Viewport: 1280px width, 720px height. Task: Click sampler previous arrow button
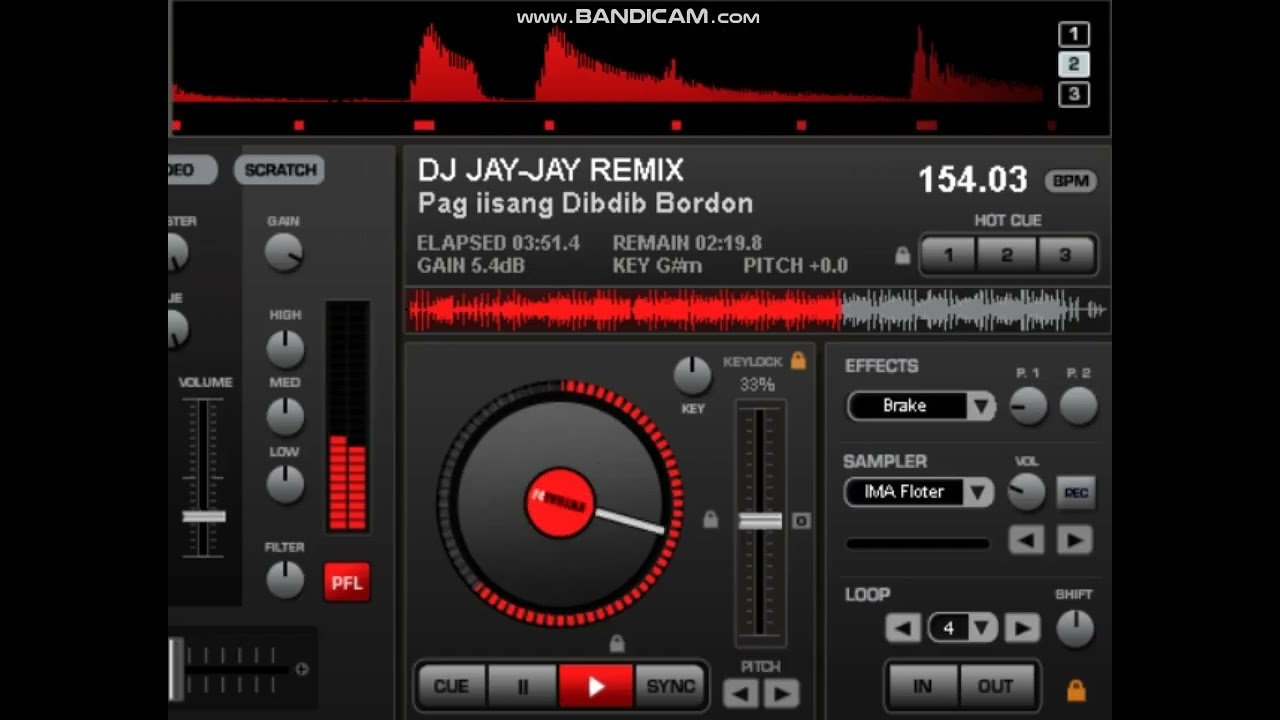pyautogui.click(x=1027, y=540)
